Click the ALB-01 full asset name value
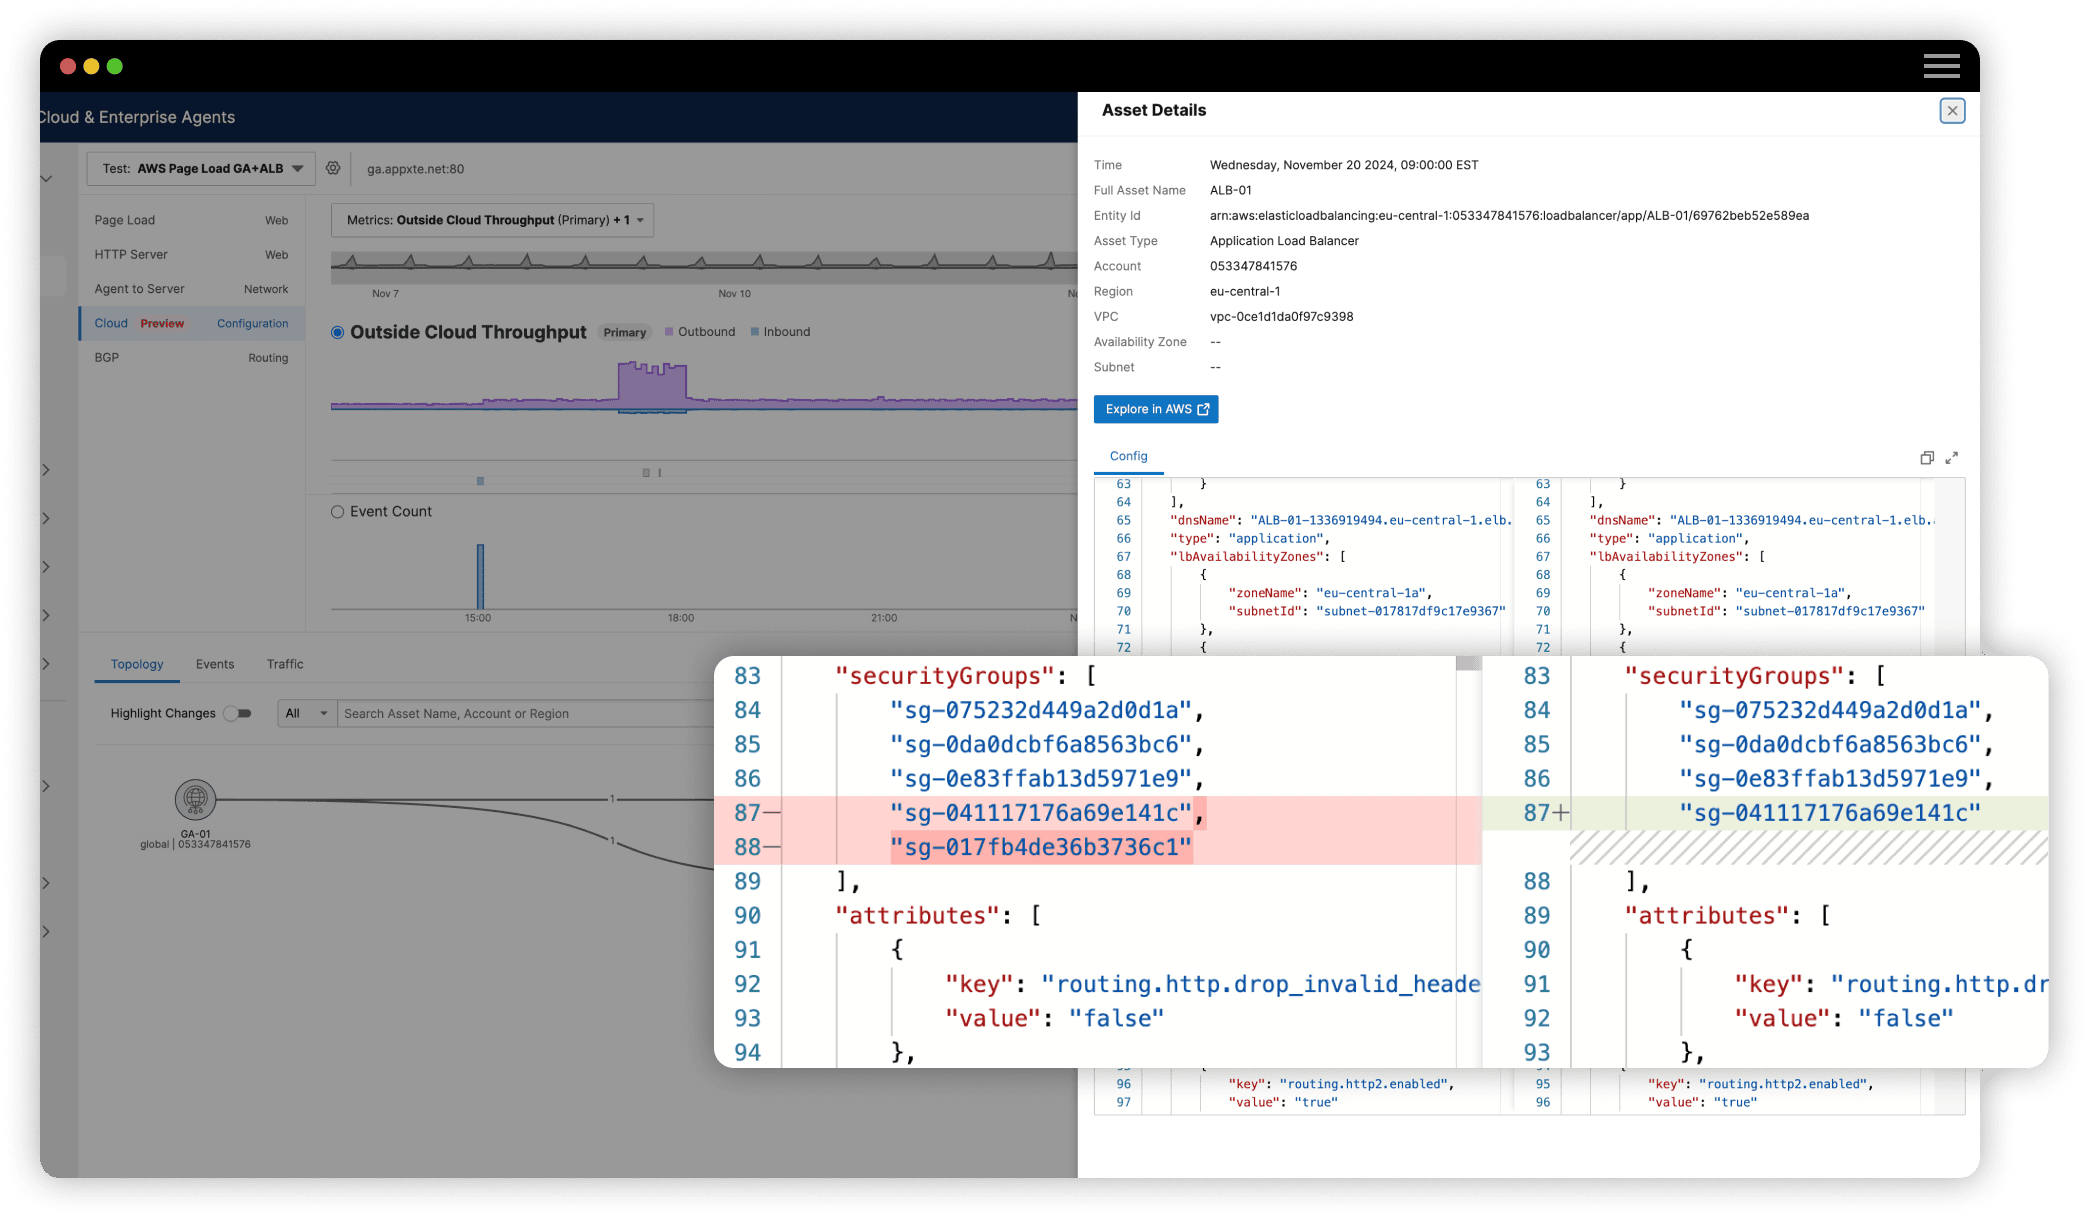The height and width of the screenshot is (1218, 2089). [x=1230, y=190]
